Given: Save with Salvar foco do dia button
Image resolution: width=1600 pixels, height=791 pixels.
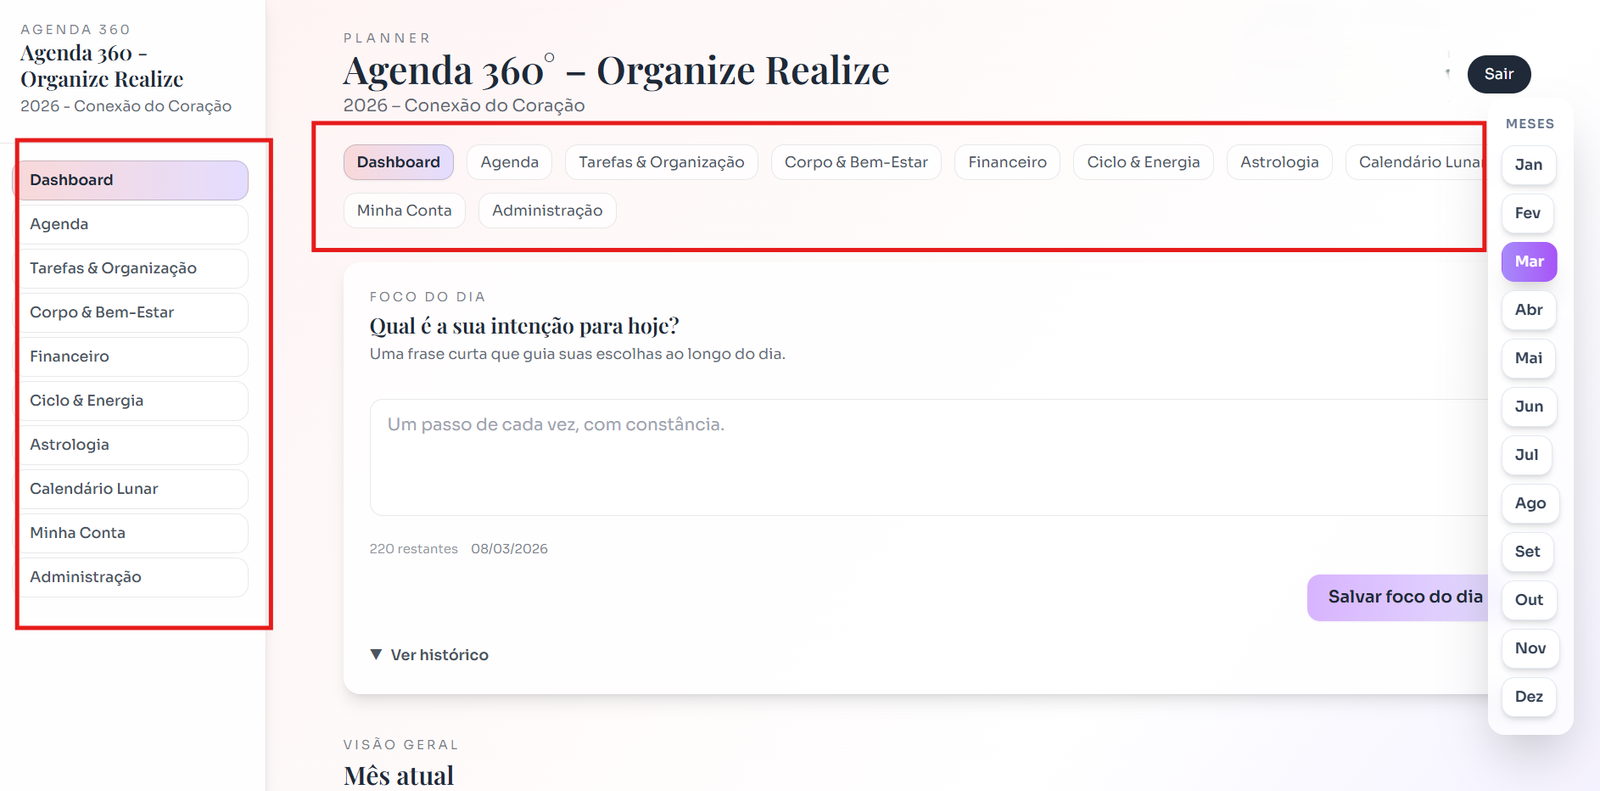Looking at the screenshot, I should 1400,597.
